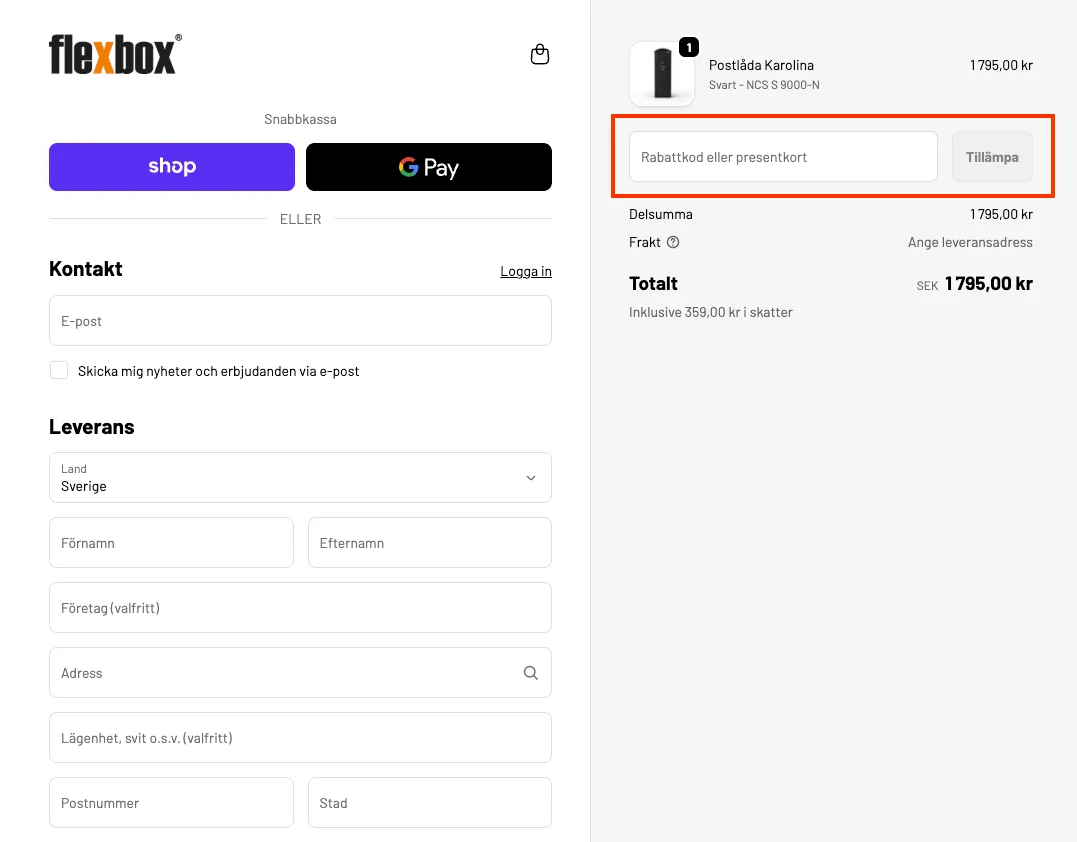Click the quantity badge on the product image
This screenshot has width=1077, height=842.
(688, 45)
